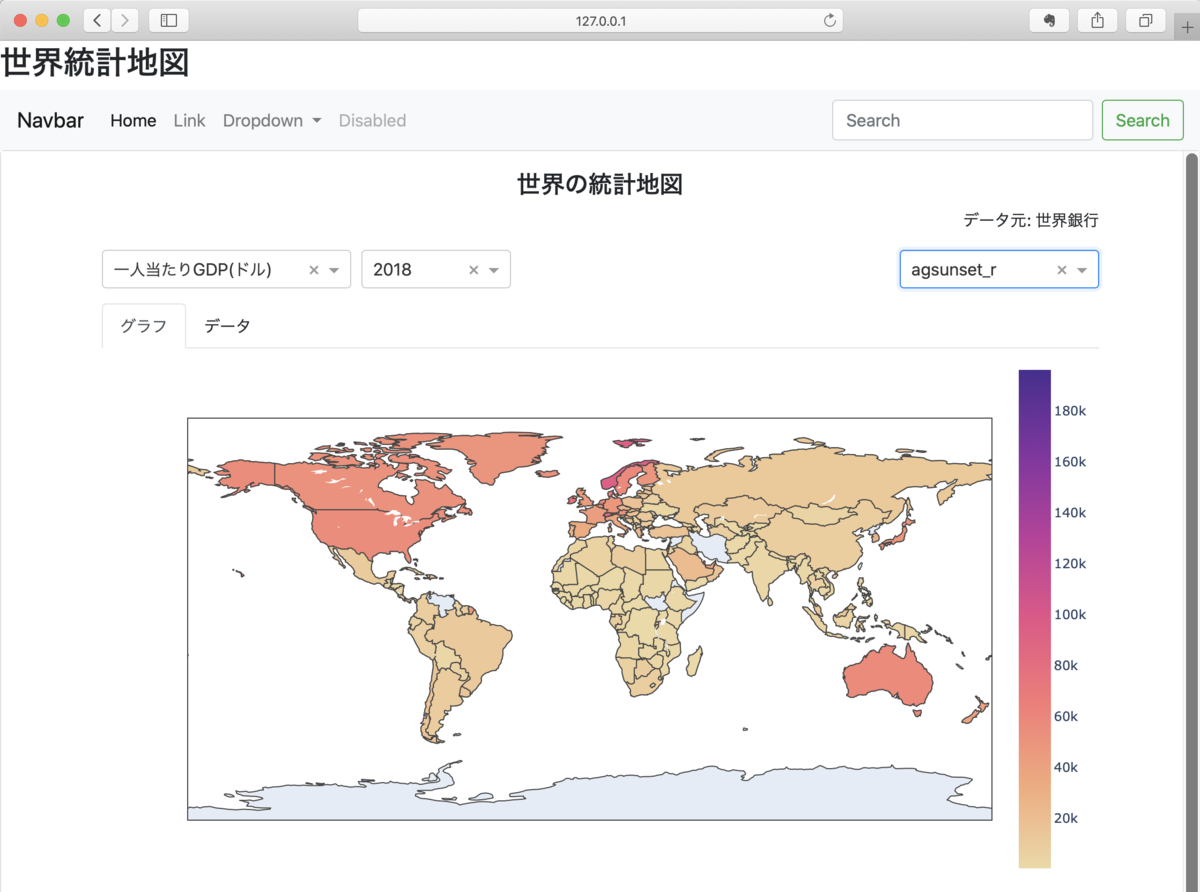Image resolution: width=1200 pixels, height=892 pixels.
Task: Select the 100k colorbar label
Action: (x=1070, y=614)
